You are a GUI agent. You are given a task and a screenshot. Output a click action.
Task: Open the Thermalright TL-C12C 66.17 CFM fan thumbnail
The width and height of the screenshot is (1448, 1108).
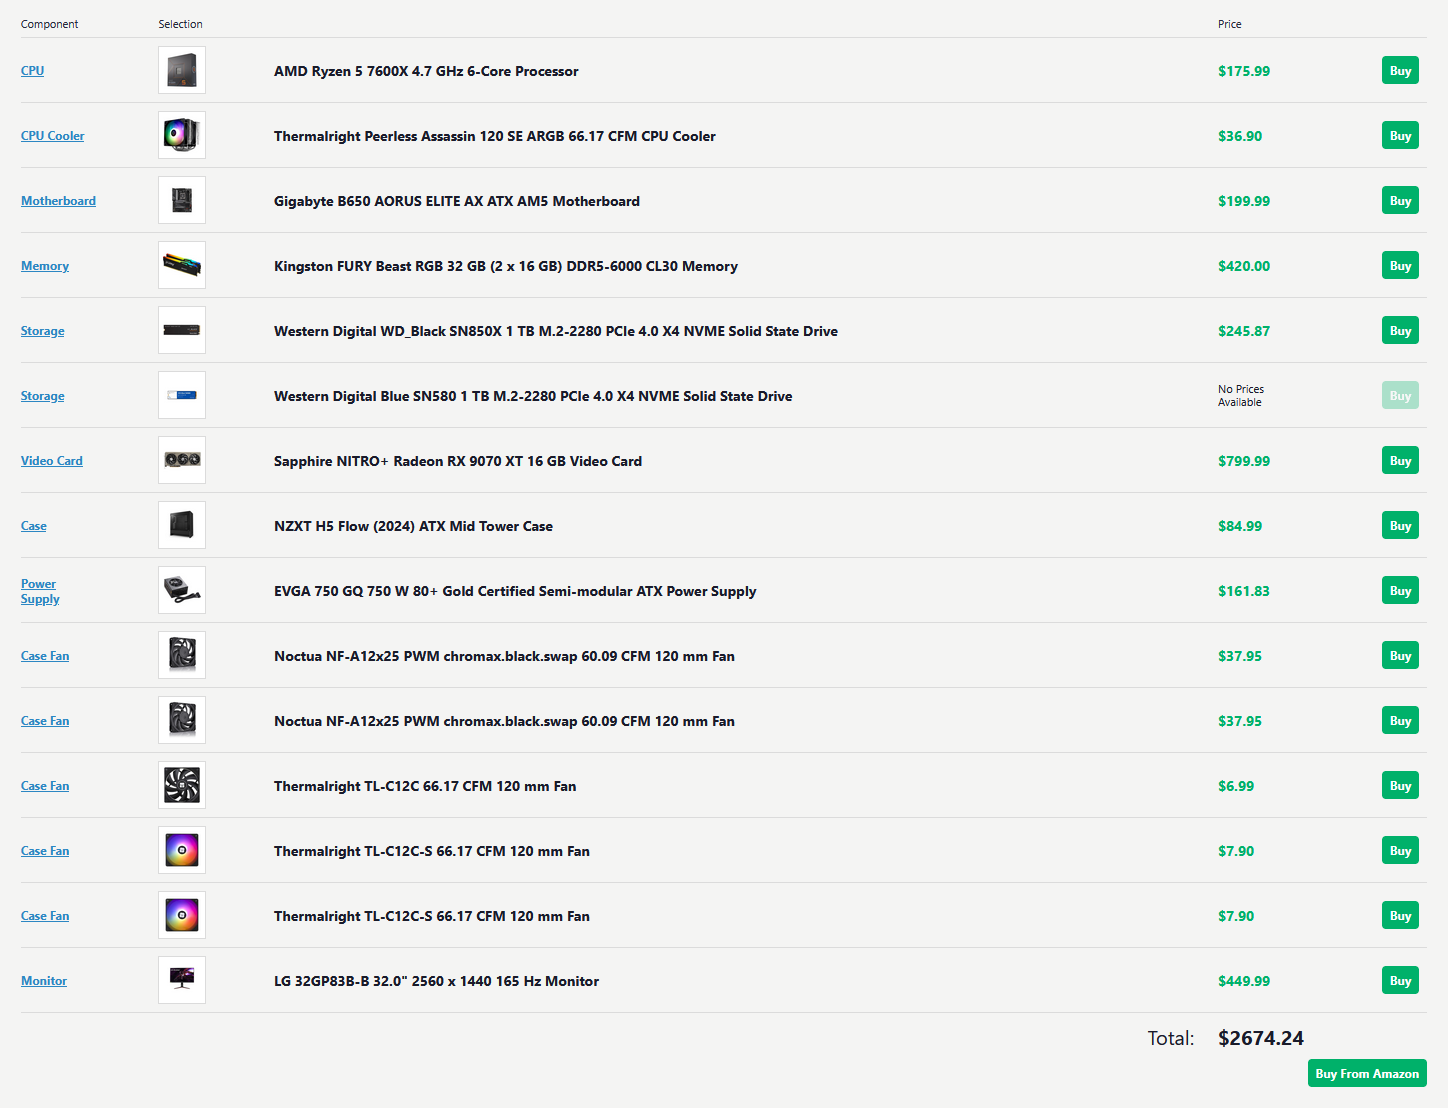[x=182, y=785]
